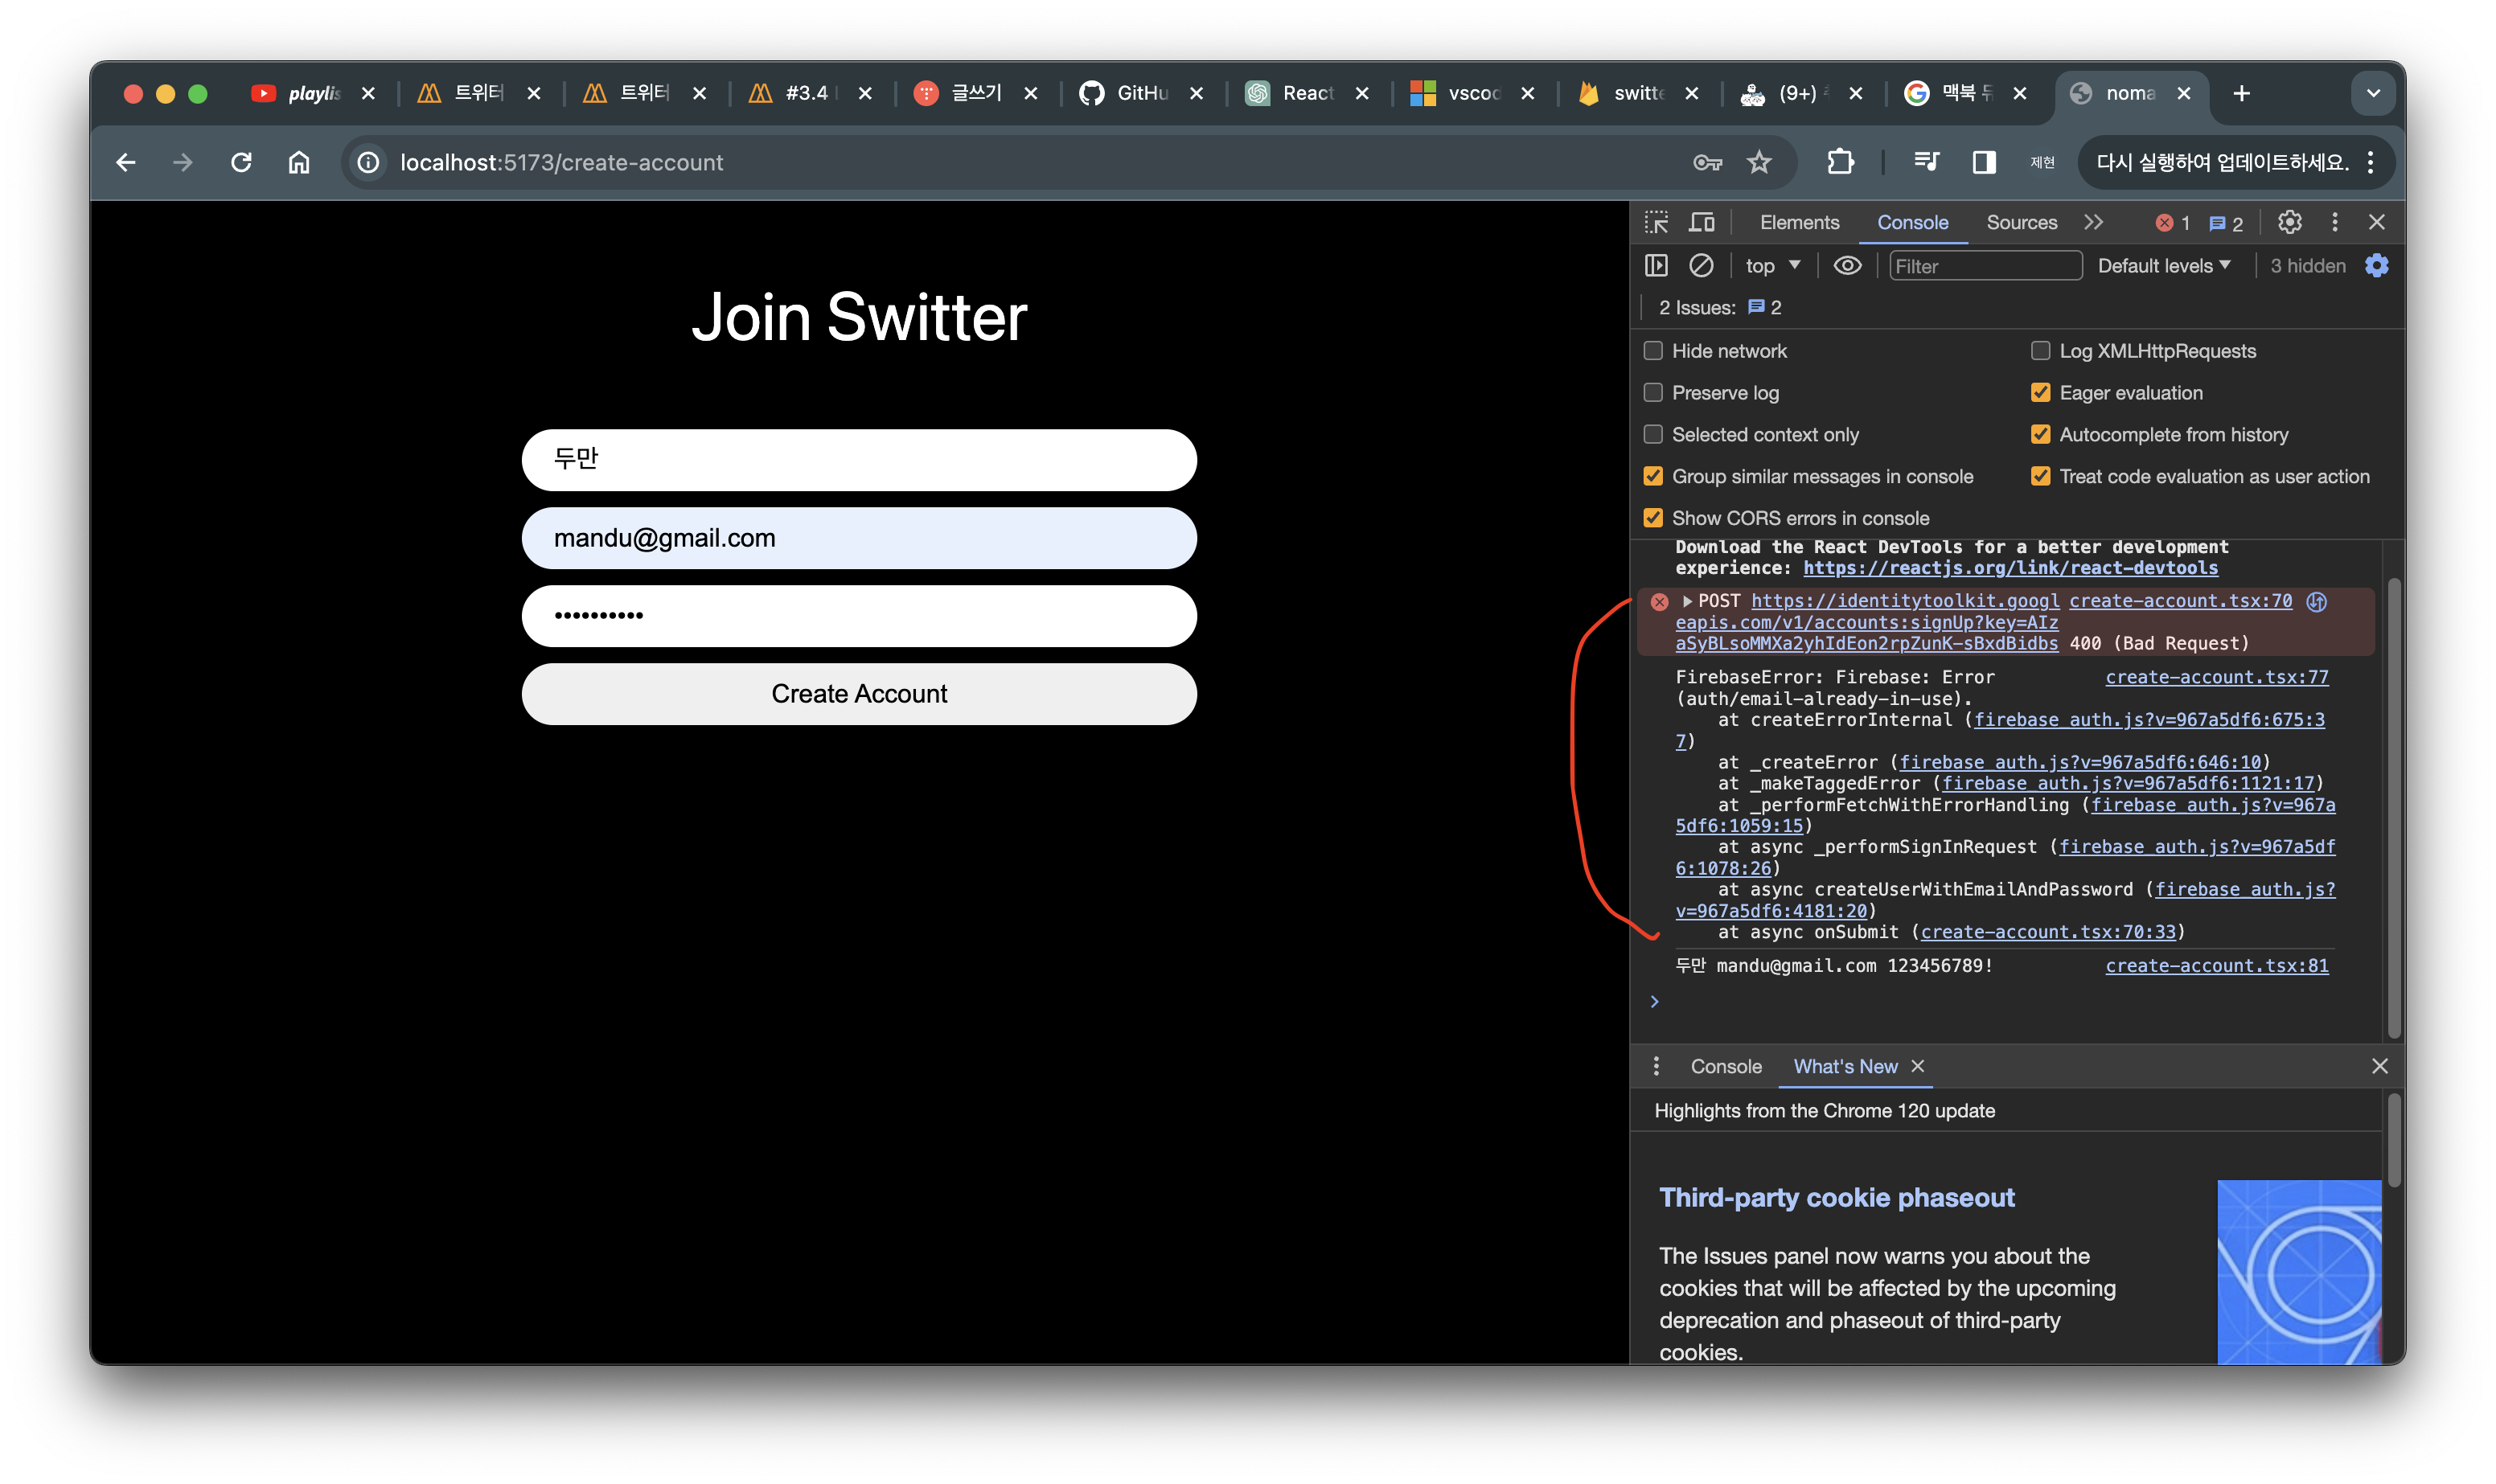Close the bottom drawer
The width and height of the screenshot is (2496, 1484).
(x=2379, y=1066)
